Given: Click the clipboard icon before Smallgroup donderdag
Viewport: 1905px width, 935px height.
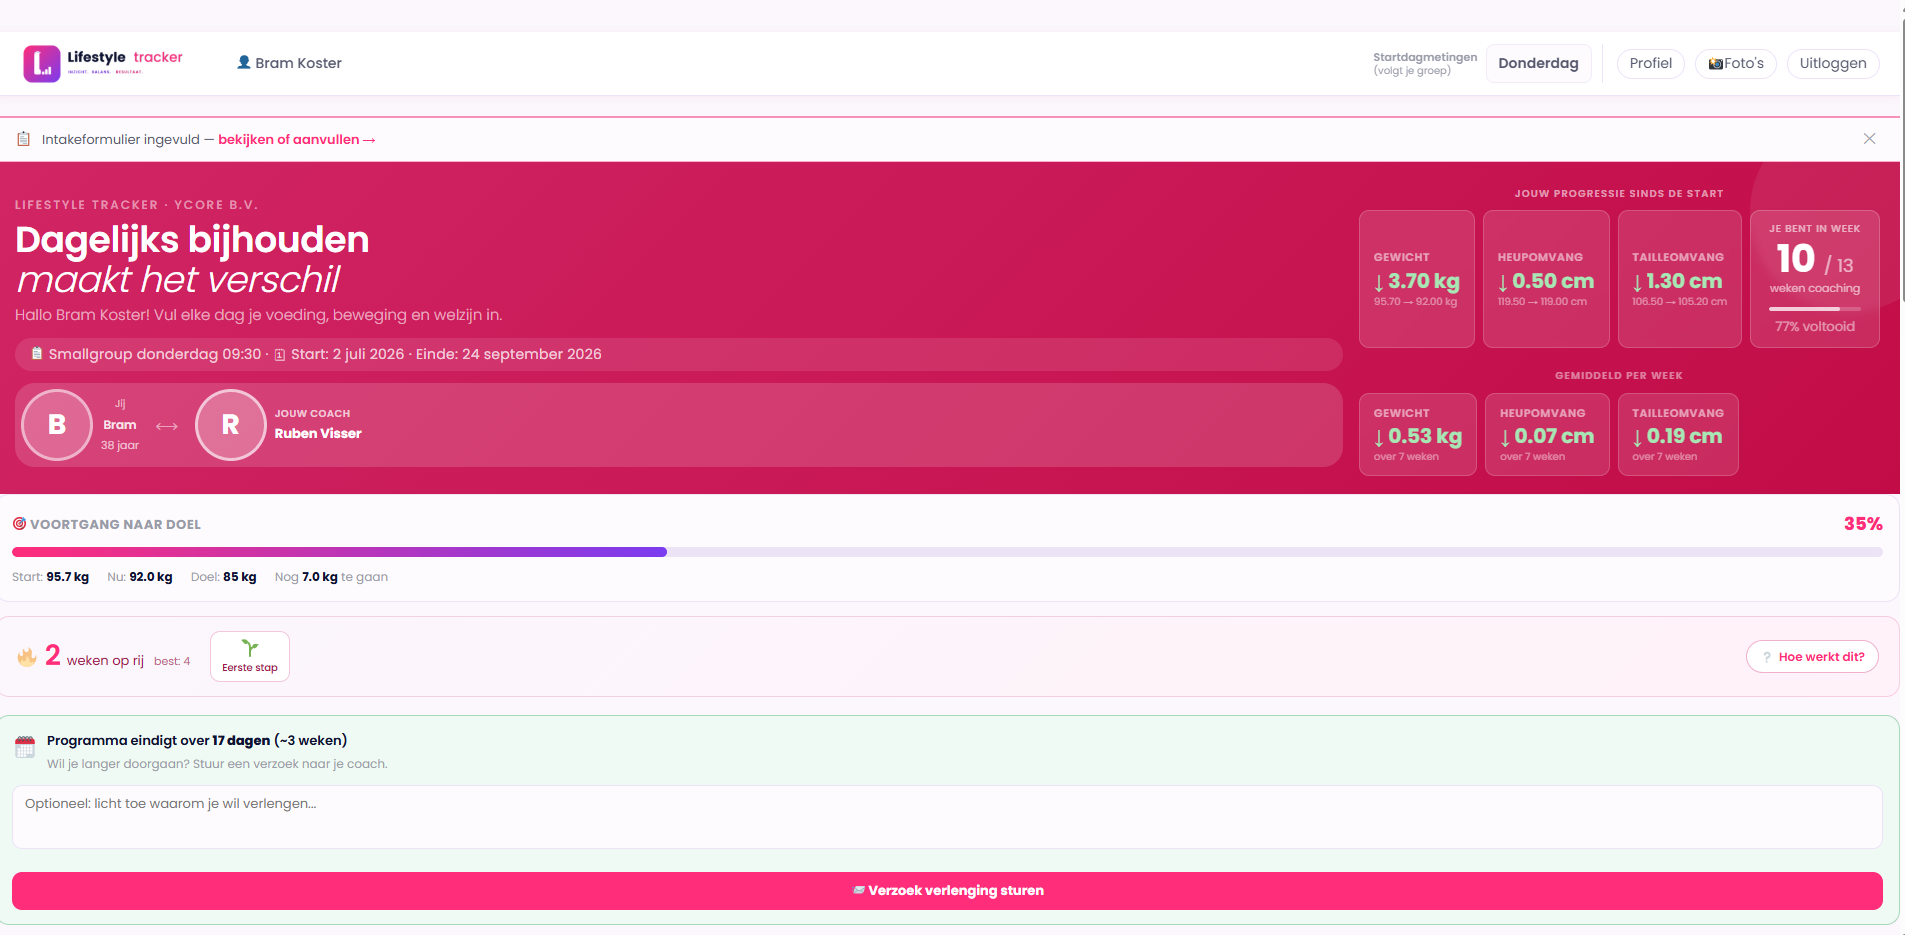Looking at the screenshot, I should pos(37,354).
